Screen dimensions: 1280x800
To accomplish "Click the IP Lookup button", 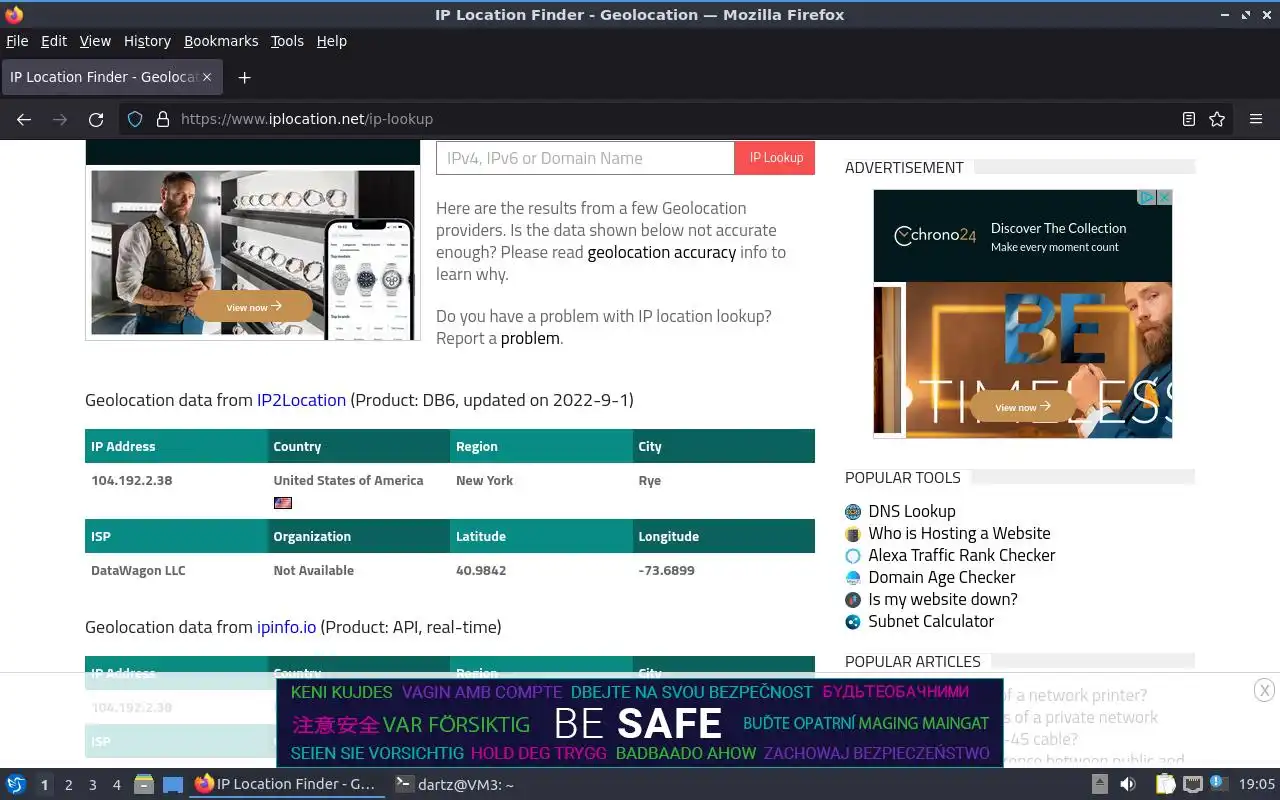I will (x=776, y=158).
